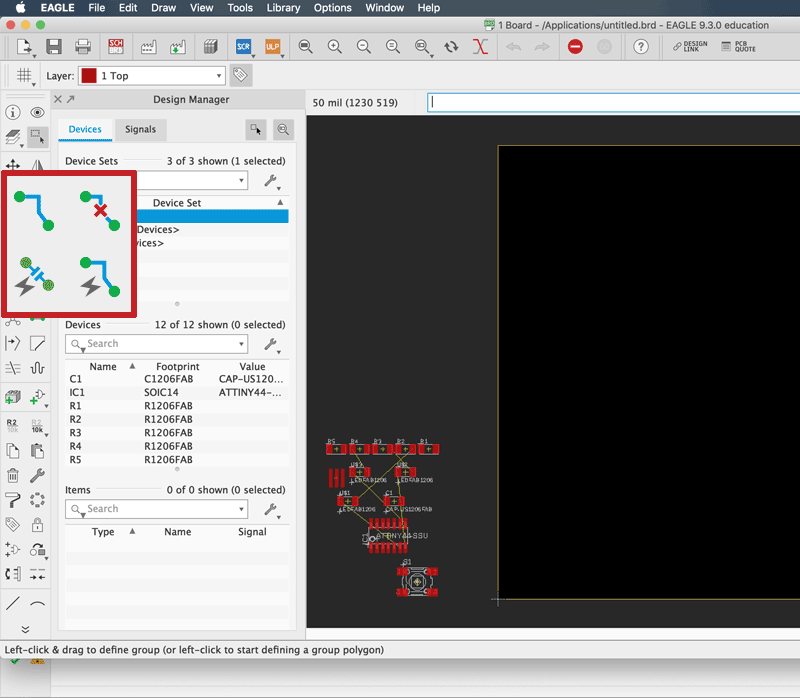The image size is (800, 698).
Task: Click the redraw circular arrows icon
Action: click(451, 46)
